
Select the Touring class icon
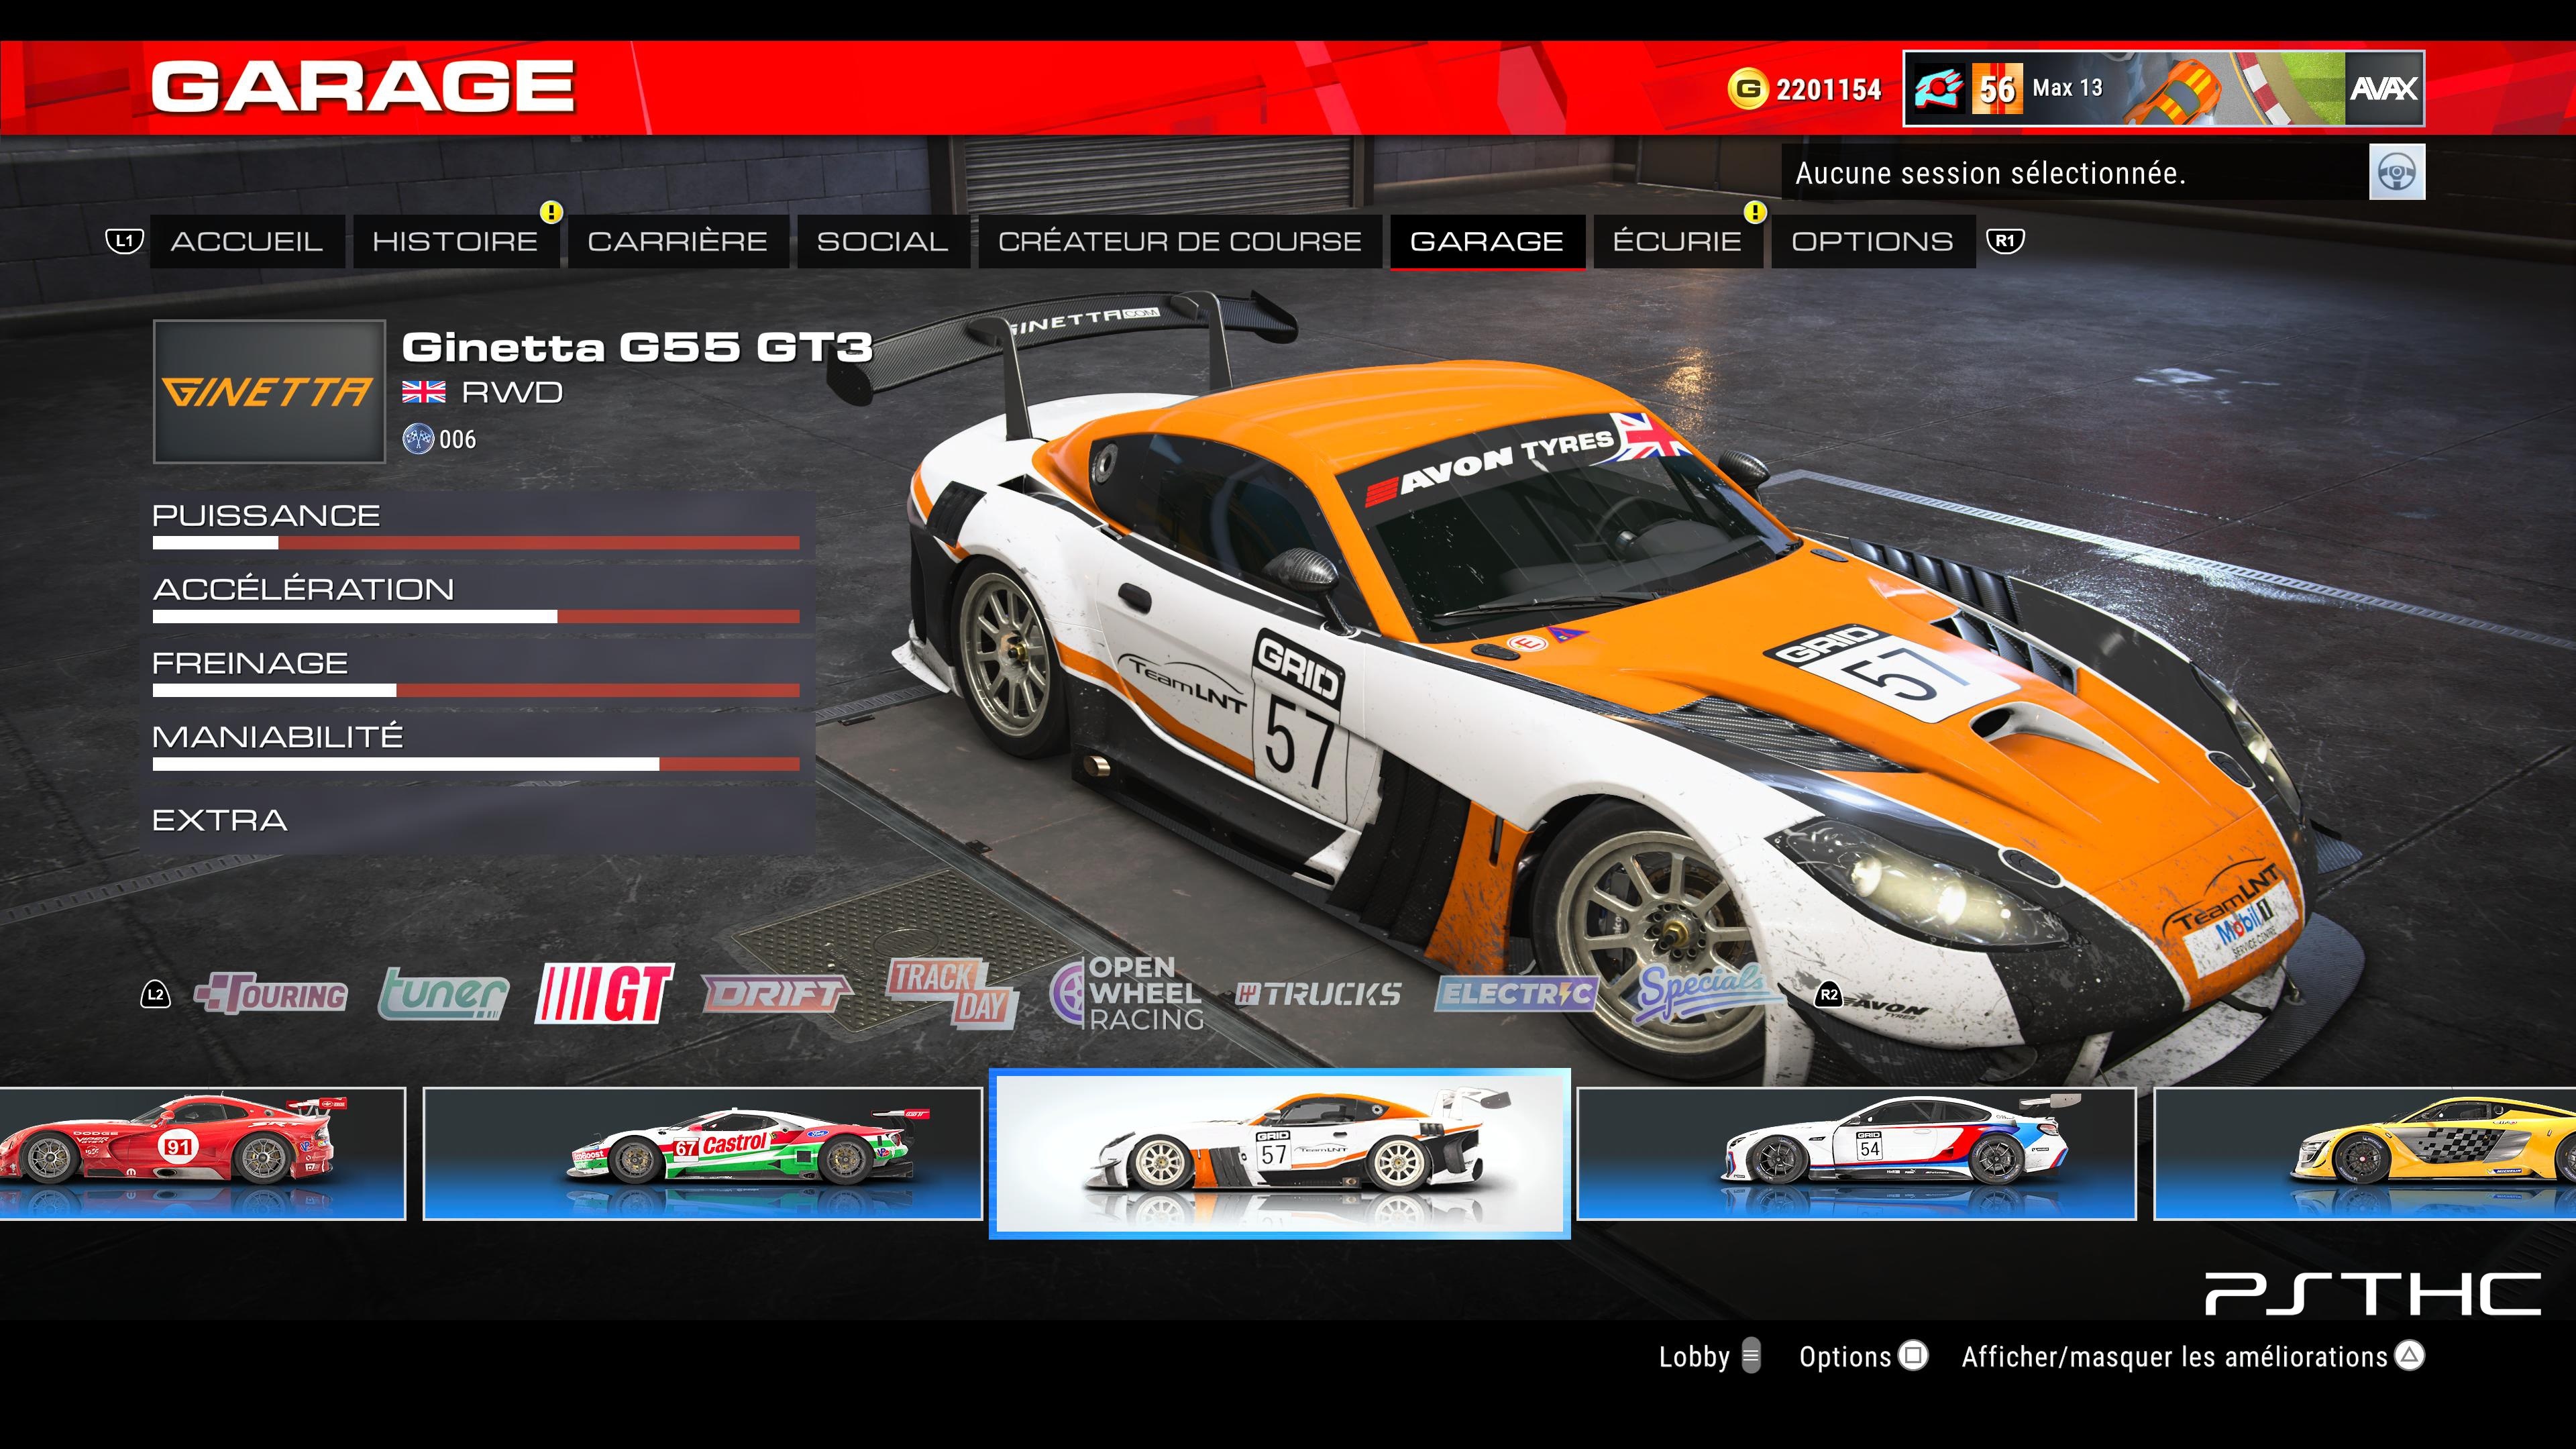coord(272,994)
